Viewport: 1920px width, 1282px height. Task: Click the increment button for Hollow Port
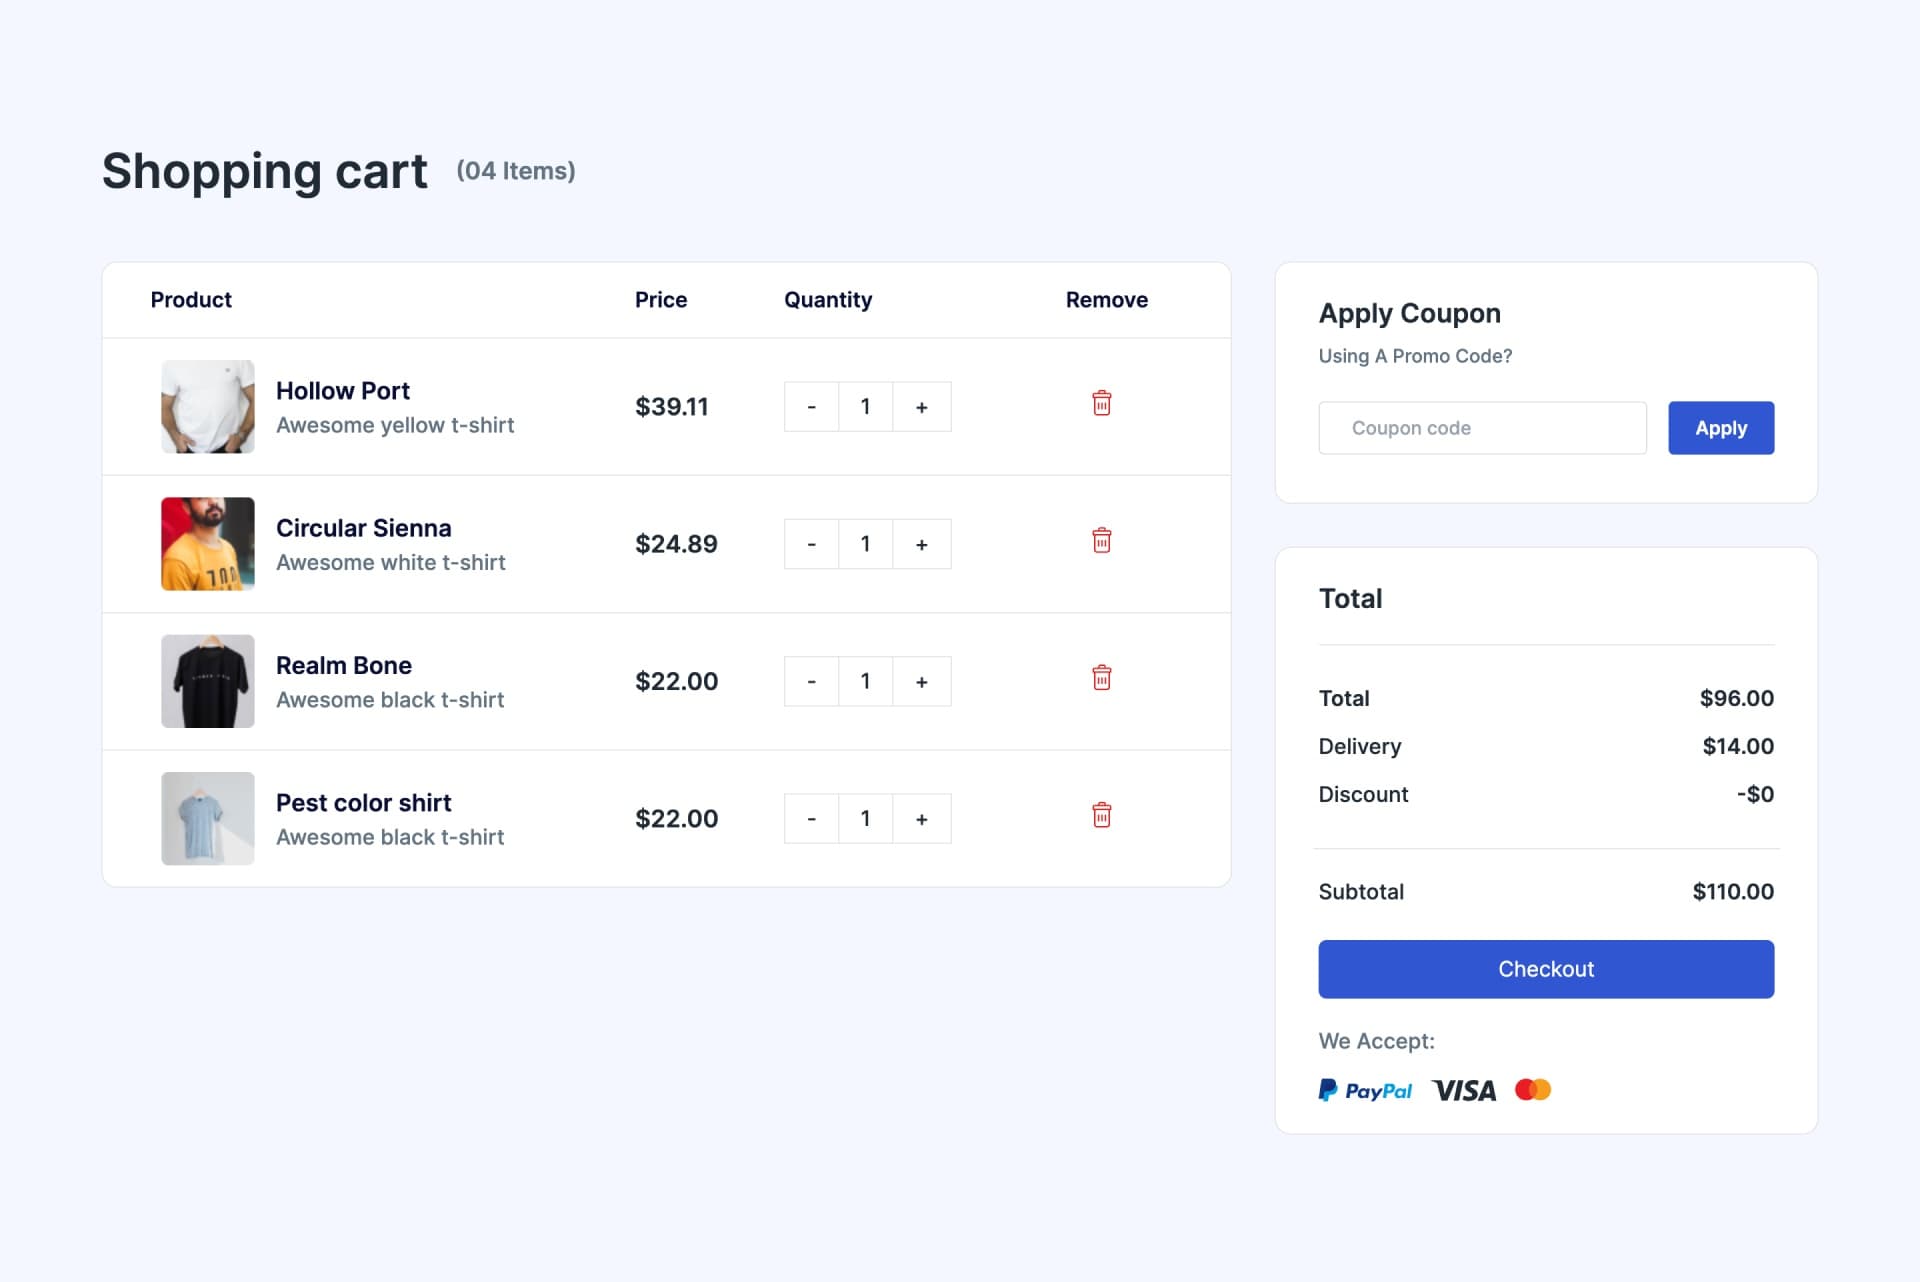pos(921,406)
